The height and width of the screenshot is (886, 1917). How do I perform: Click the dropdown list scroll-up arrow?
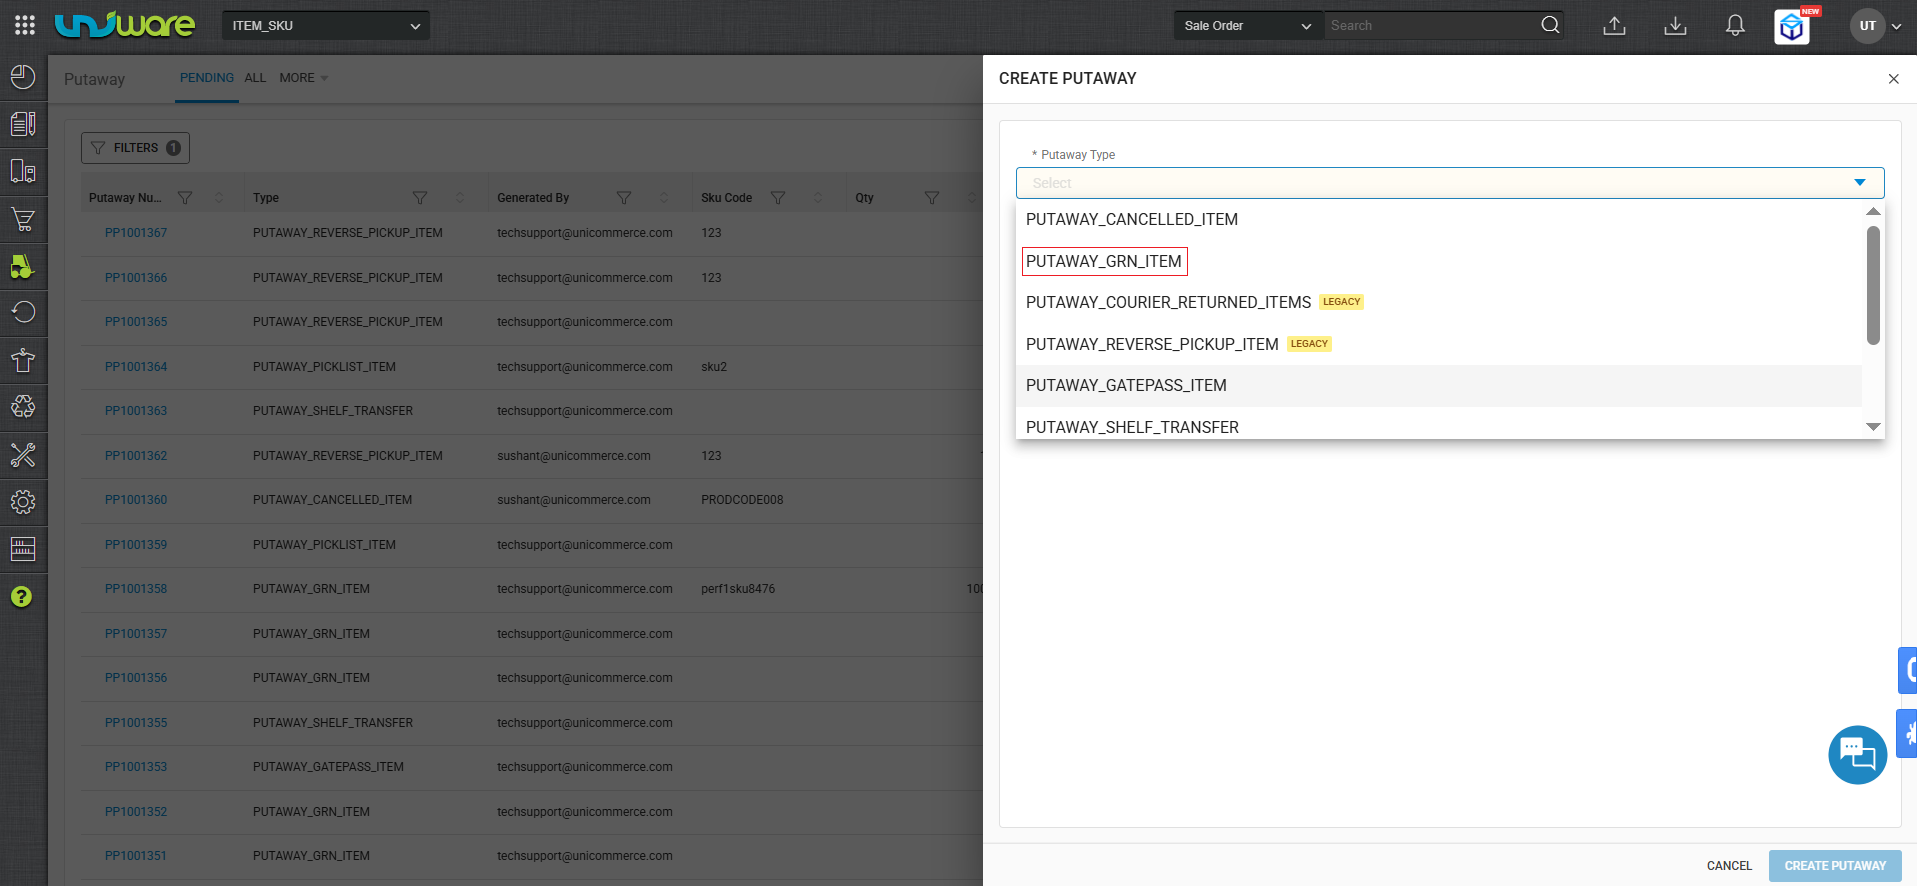point(1873,211)
